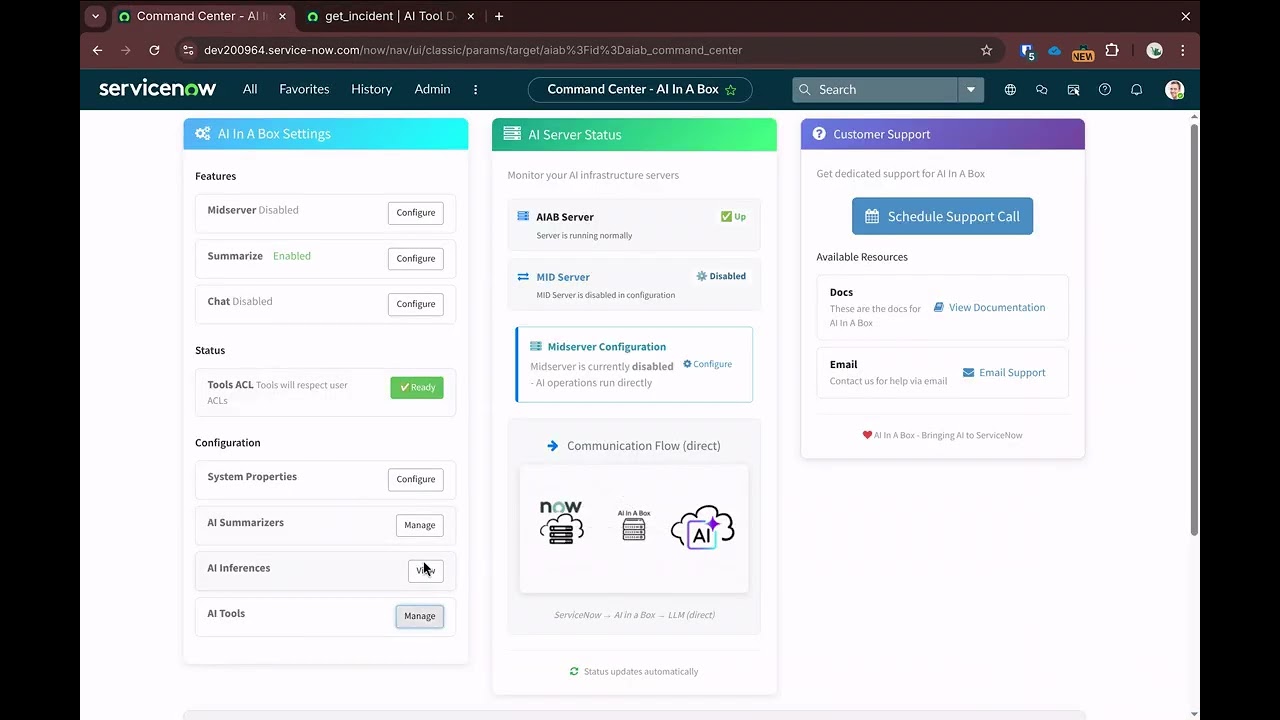The height and width of the screenshot is (720, 1280).
Task: Click the Disabled badge for MID Server
Action: coord(721,276)
